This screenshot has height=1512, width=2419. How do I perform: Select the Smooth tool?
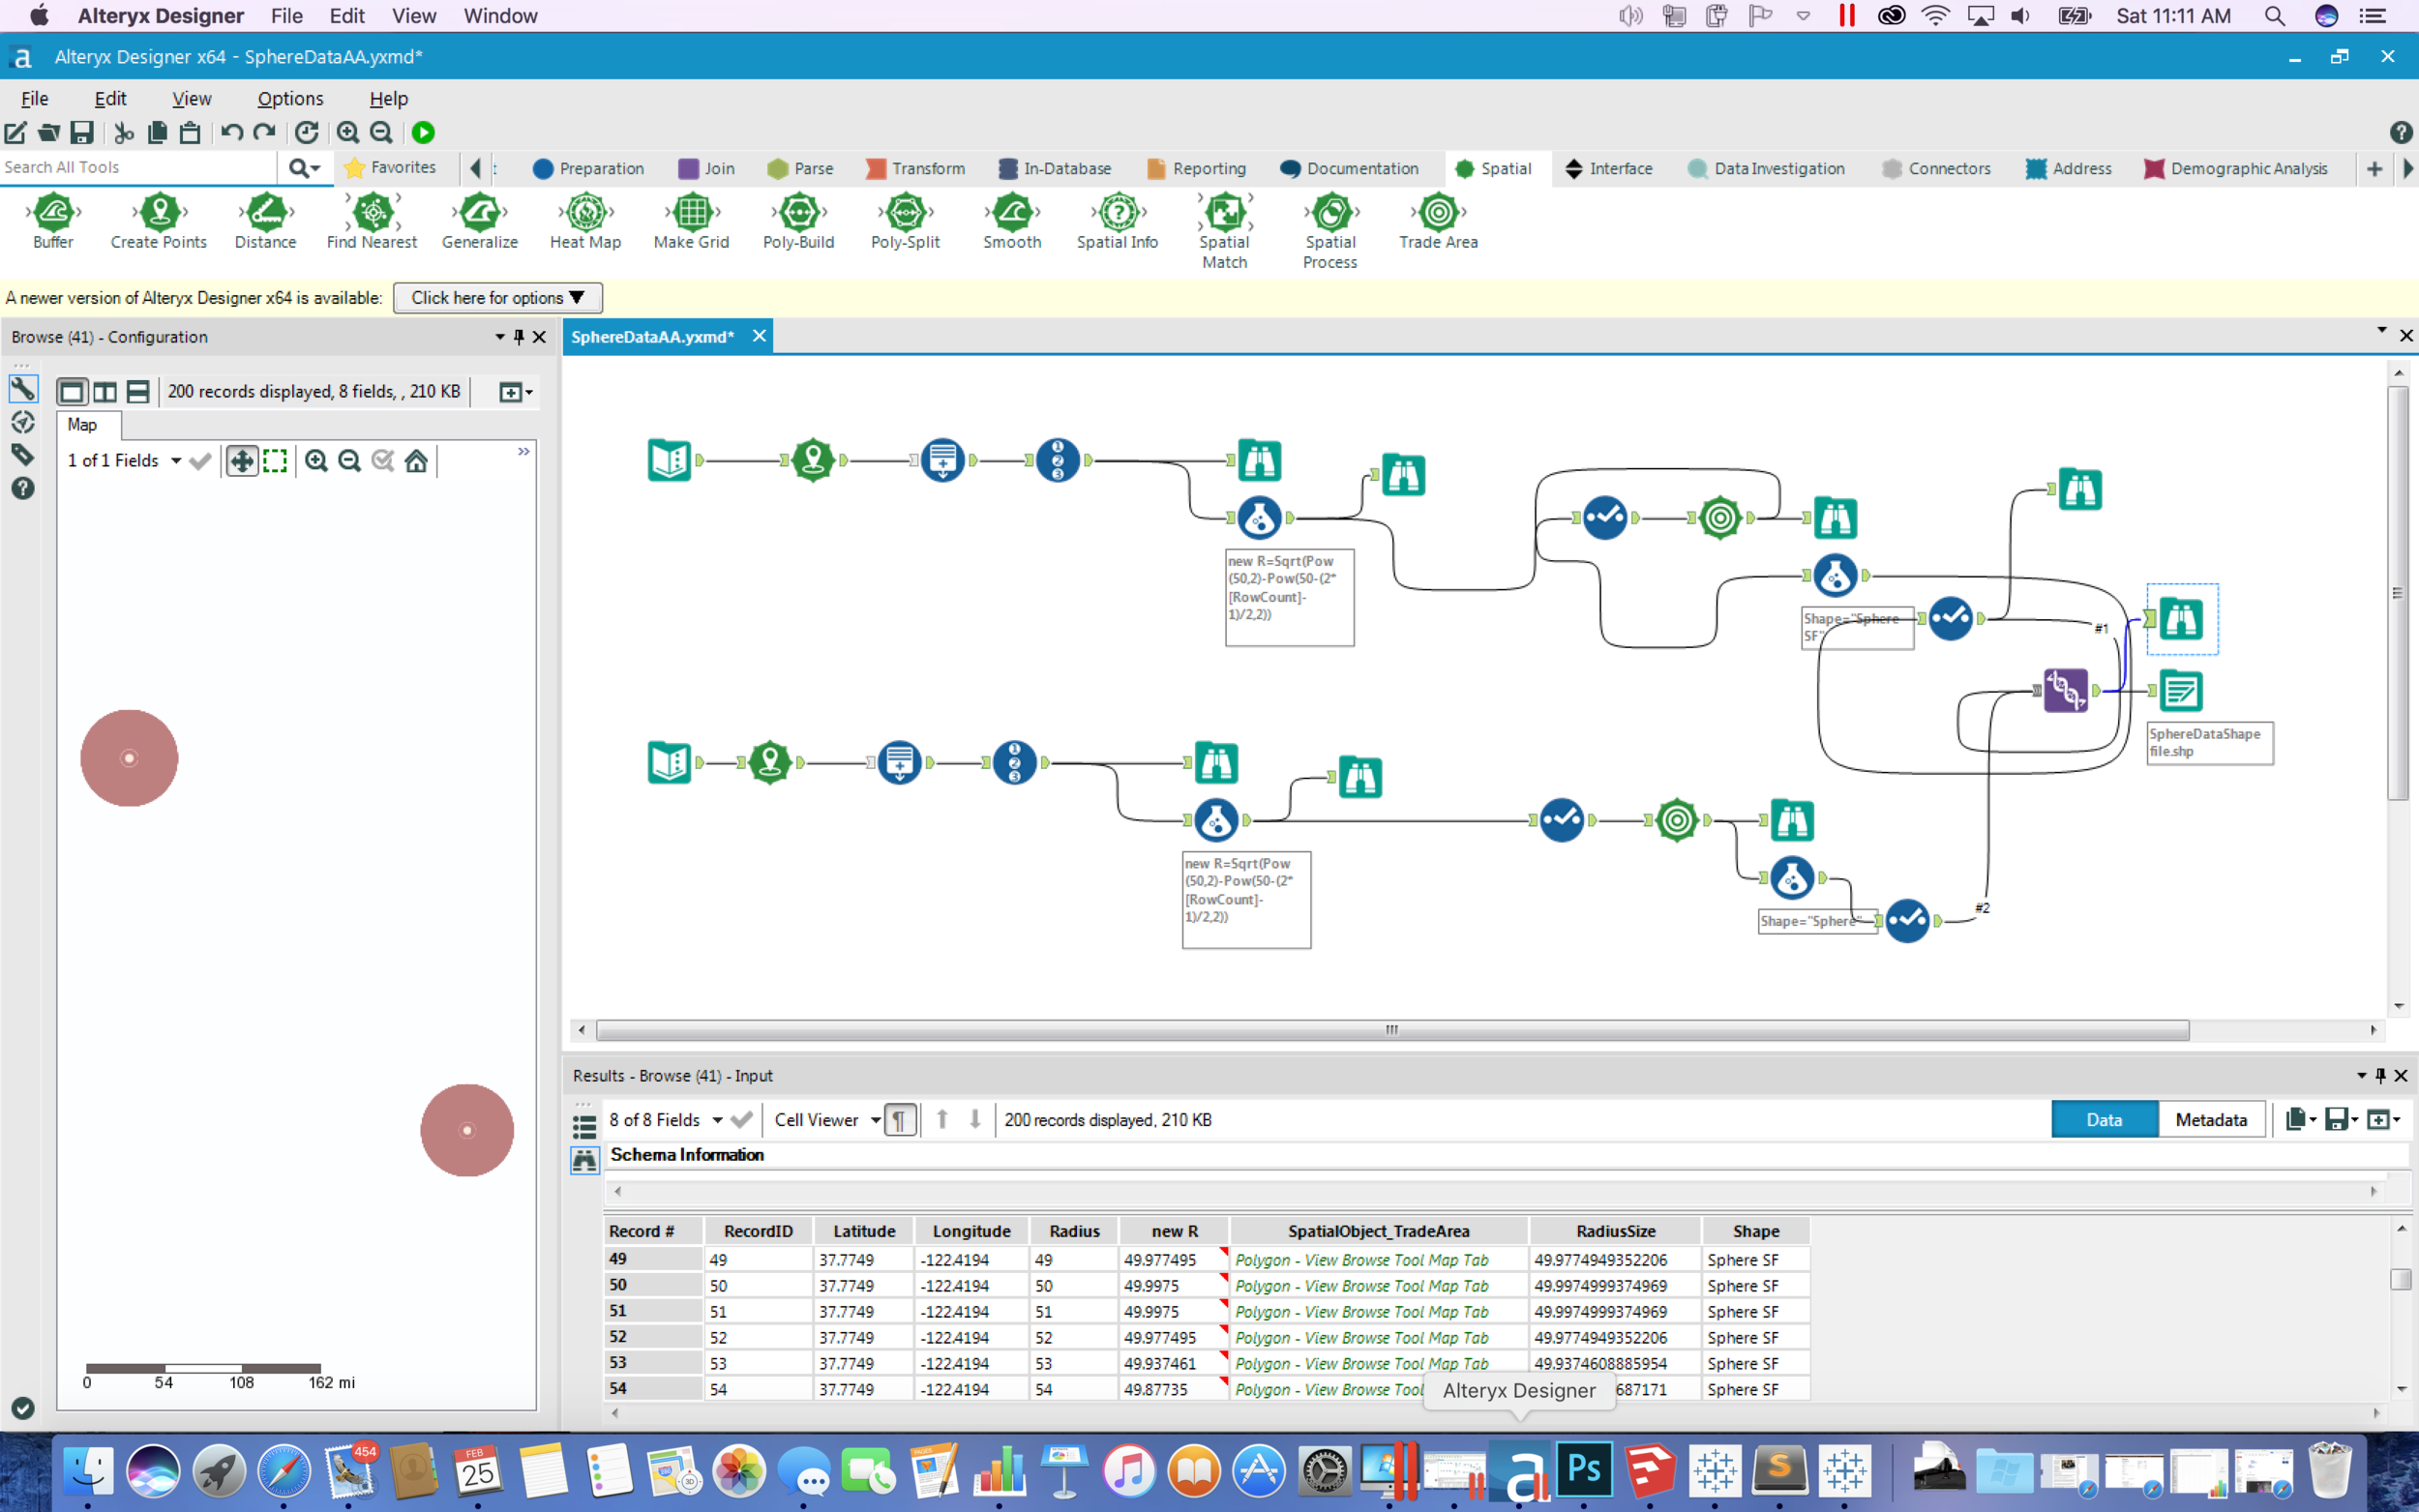[1012, 222]
